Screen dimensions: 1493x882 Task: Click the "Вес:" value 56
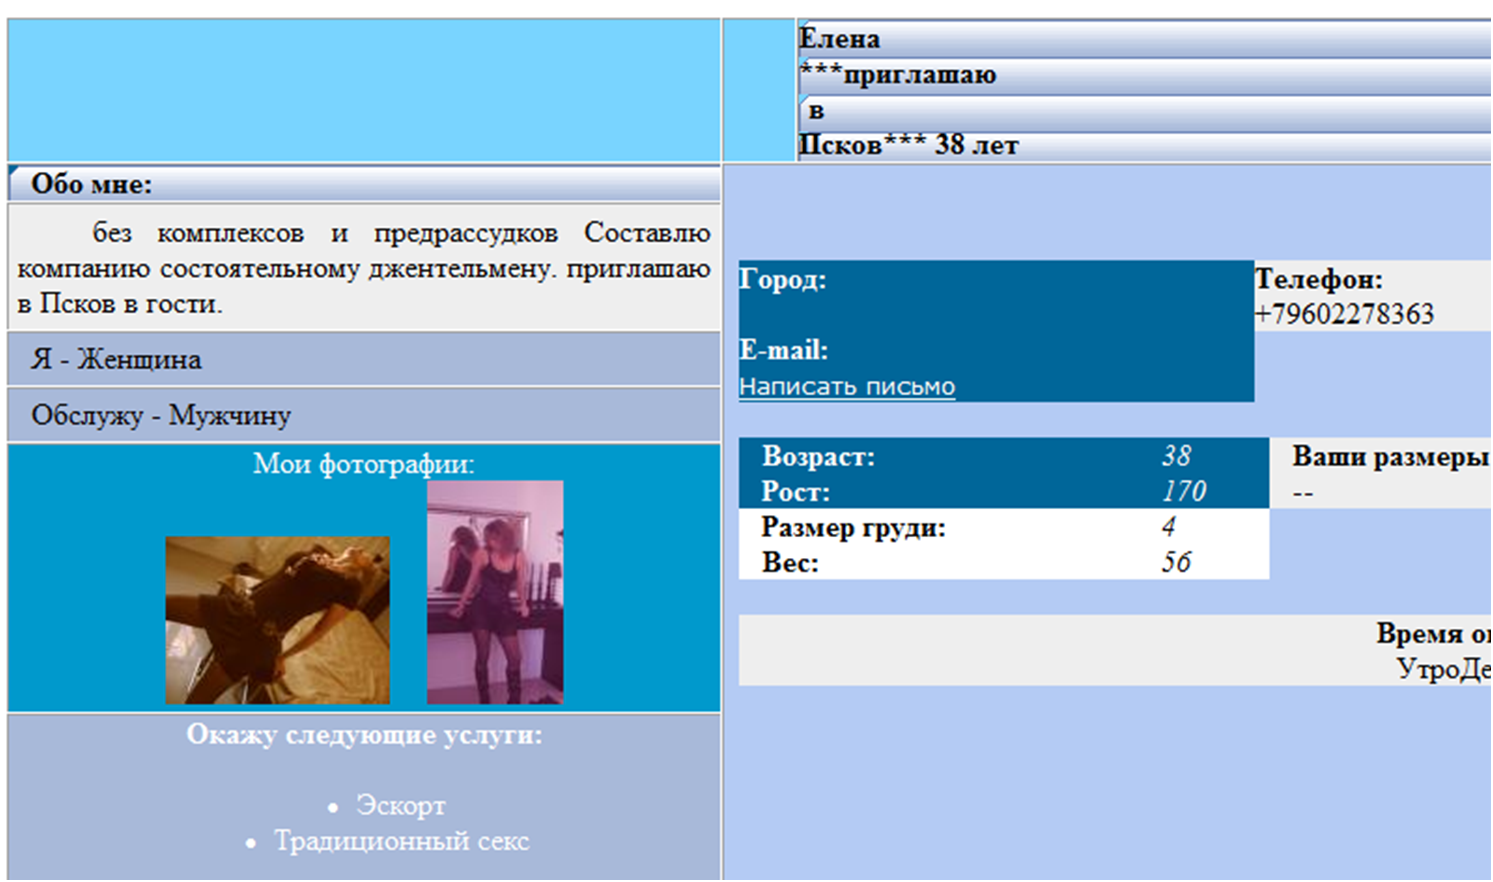(1176, 563)
